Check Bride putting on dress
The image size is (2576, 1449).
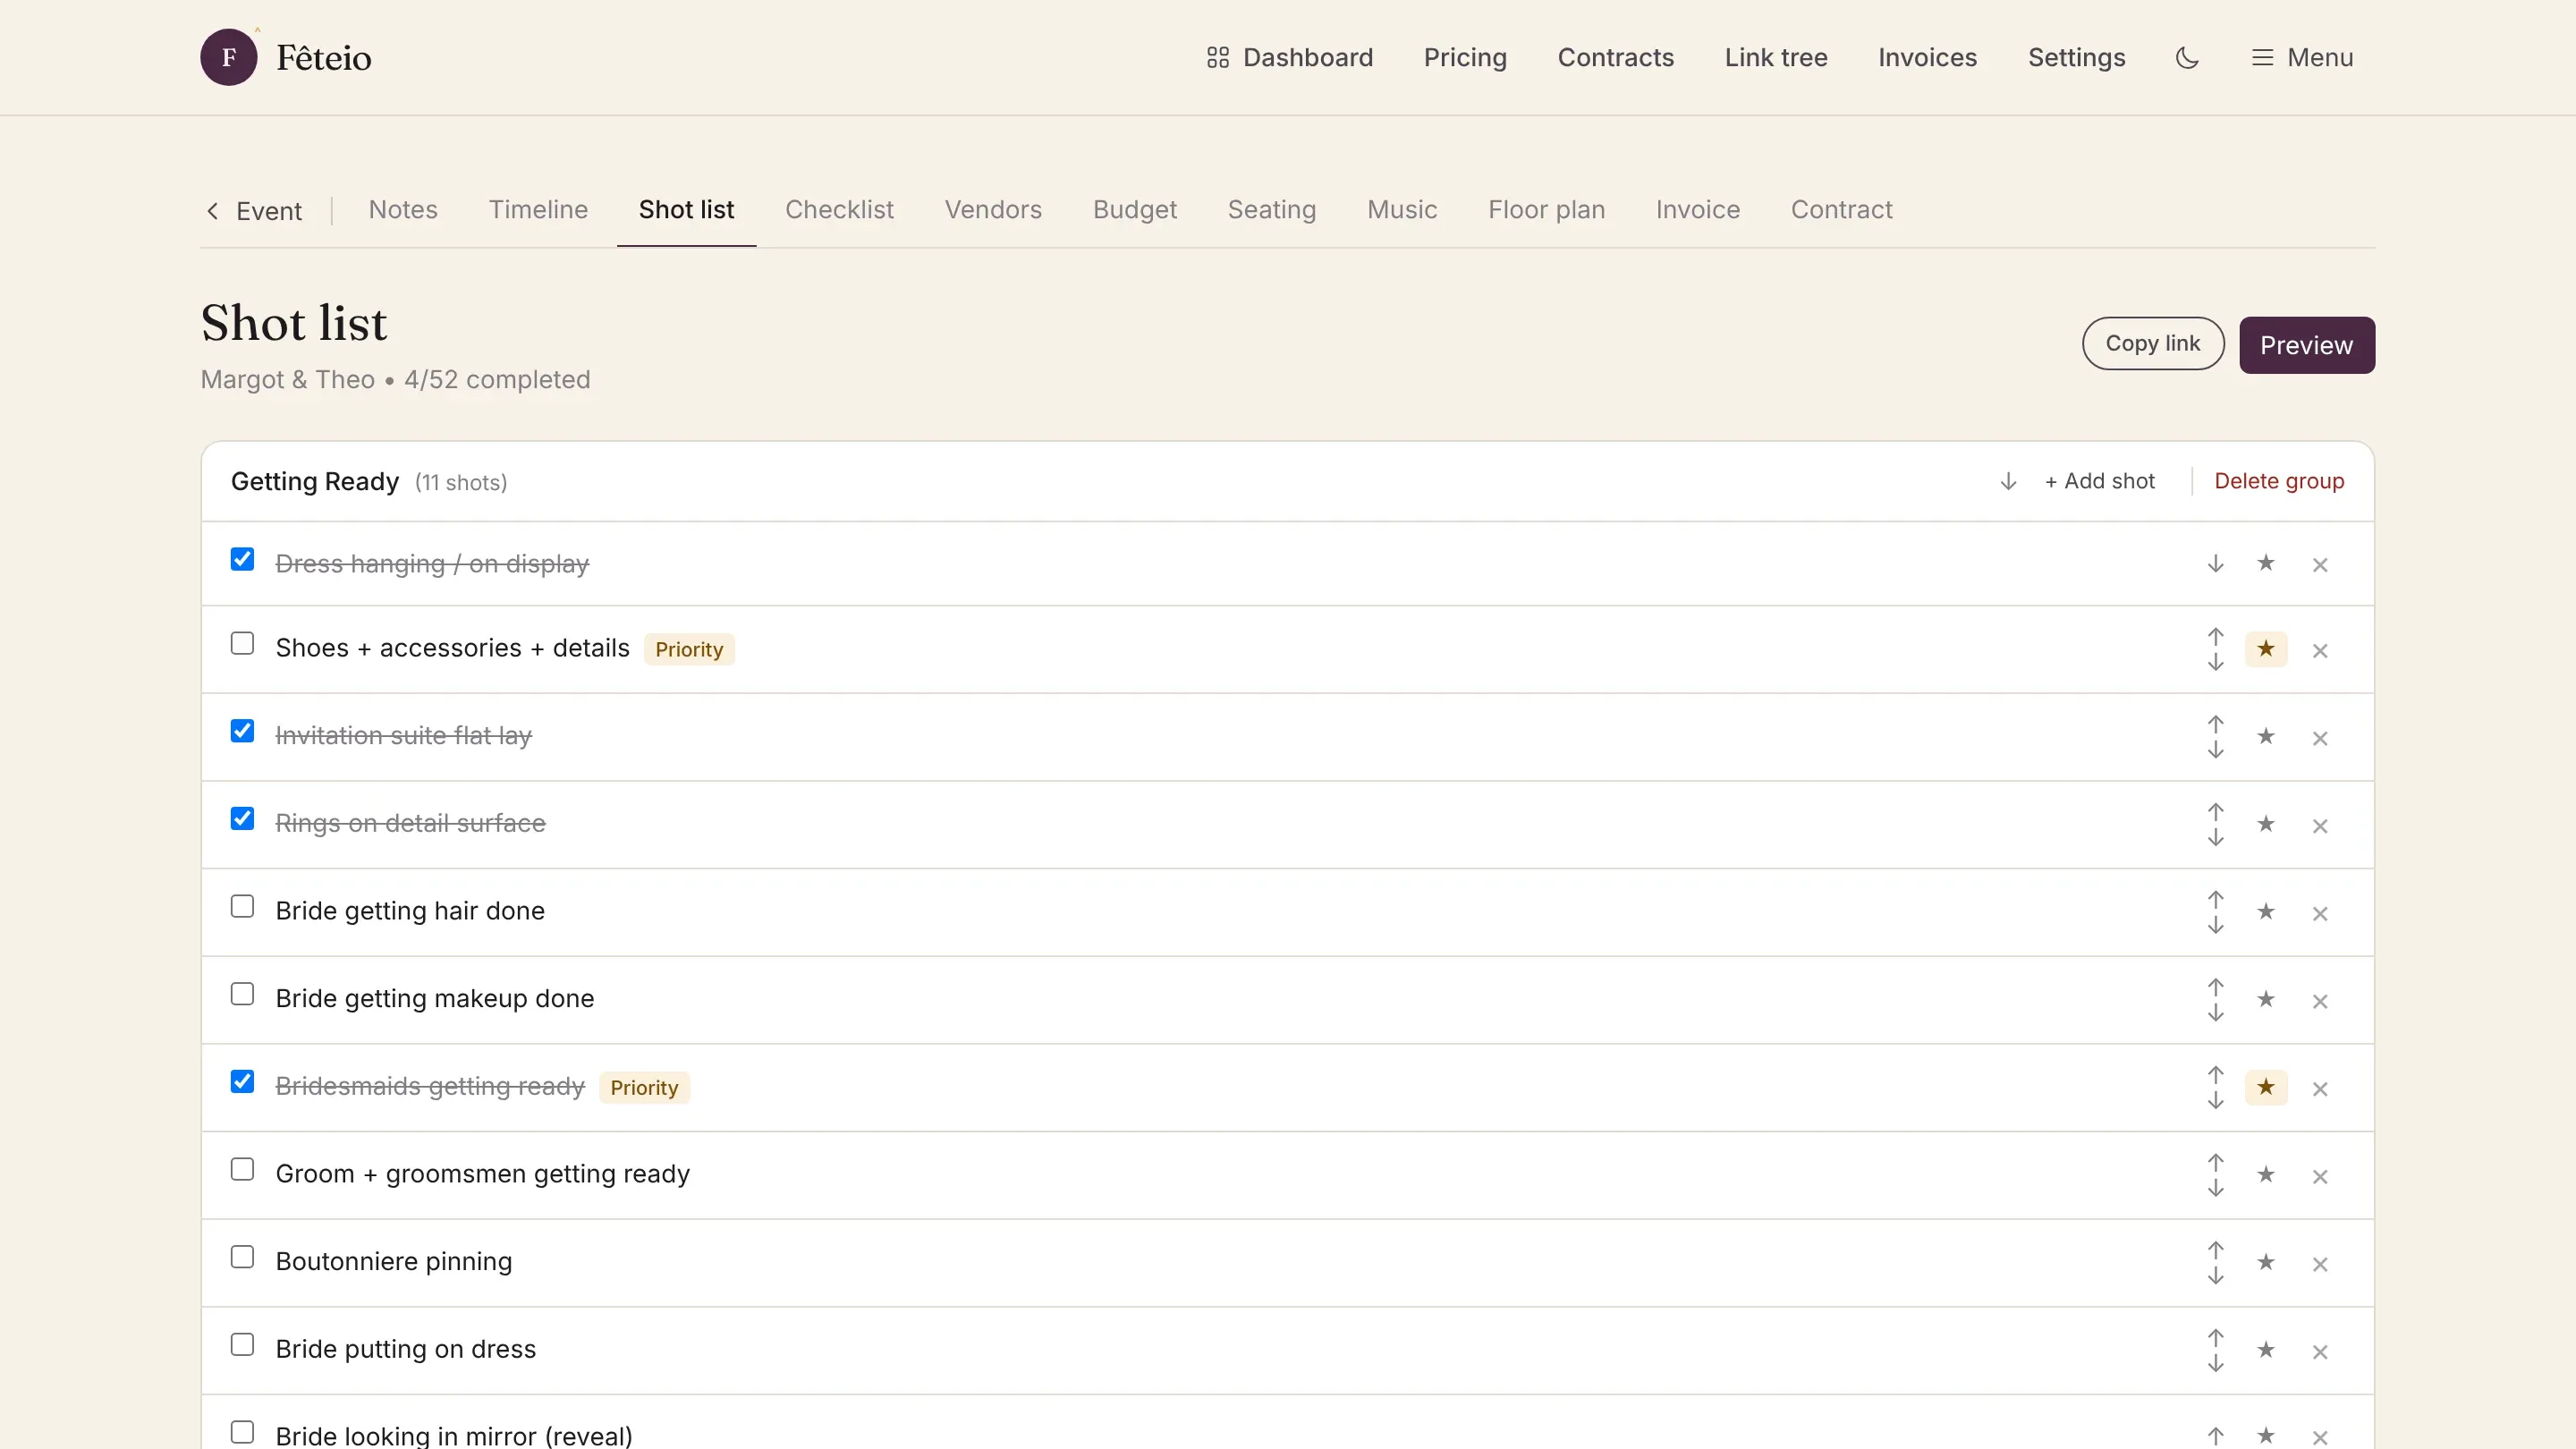tap(242, 1345)
